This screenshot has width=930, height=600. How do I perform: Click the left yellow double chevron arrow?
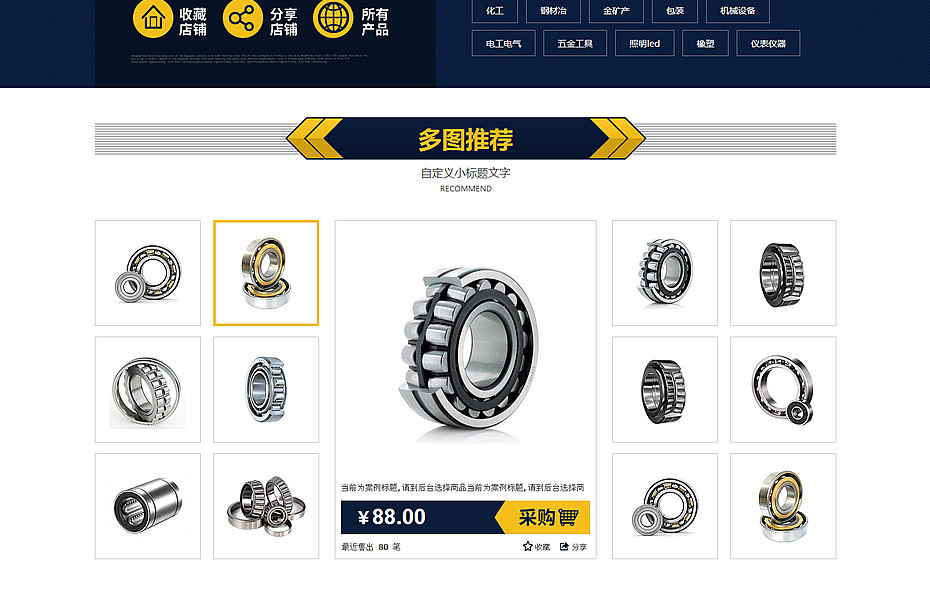[314, 138]
